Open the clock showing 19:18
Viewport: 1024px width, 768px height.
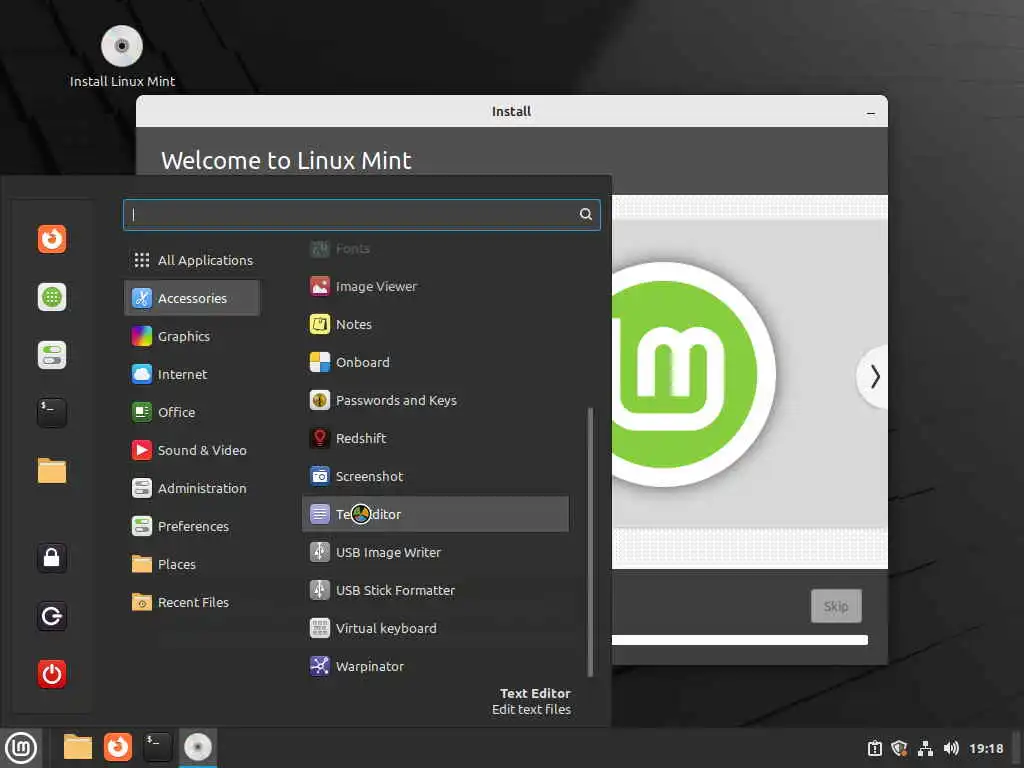point(986,748)
